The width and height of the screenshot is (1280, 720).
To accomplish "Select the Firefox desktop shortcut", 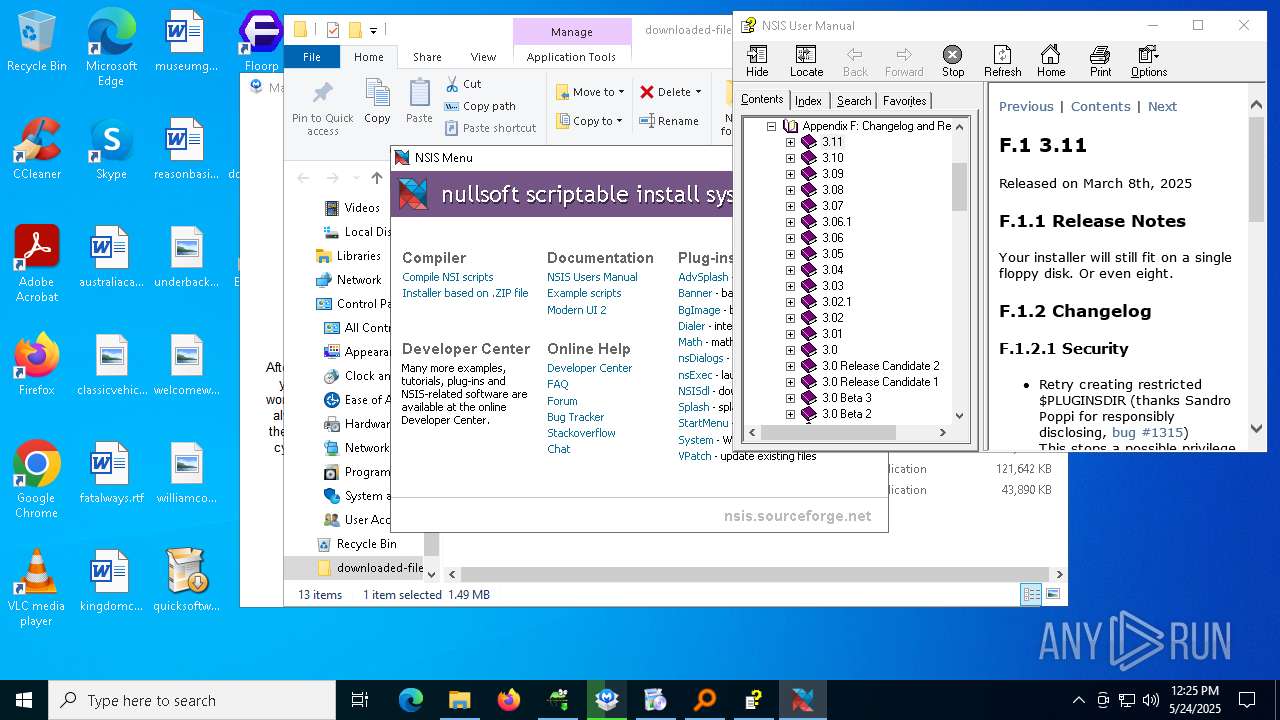I will click(x=37, y=365).
